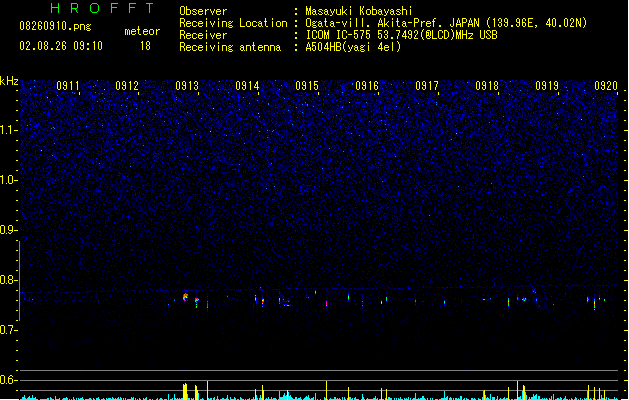Click the Receiving Location label
Screen dimensions: 629x400
pos(233,23)
